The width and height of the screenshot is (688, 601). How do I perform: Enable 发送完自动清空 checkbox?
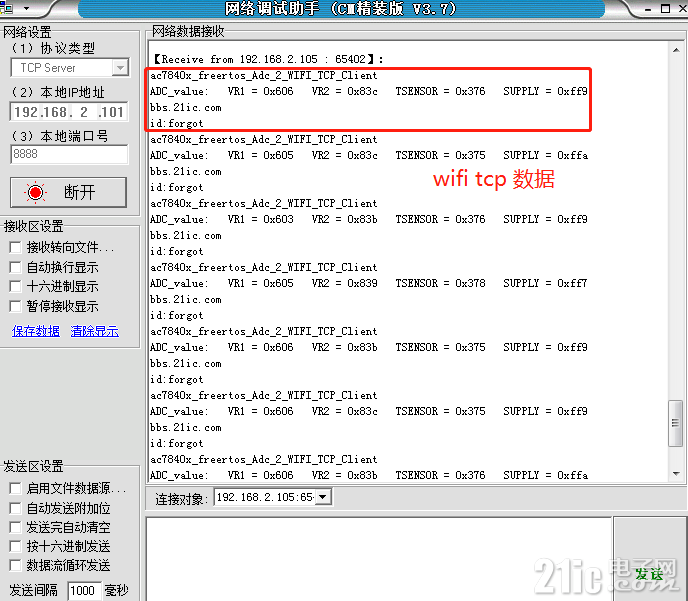[x=15, y=527]
